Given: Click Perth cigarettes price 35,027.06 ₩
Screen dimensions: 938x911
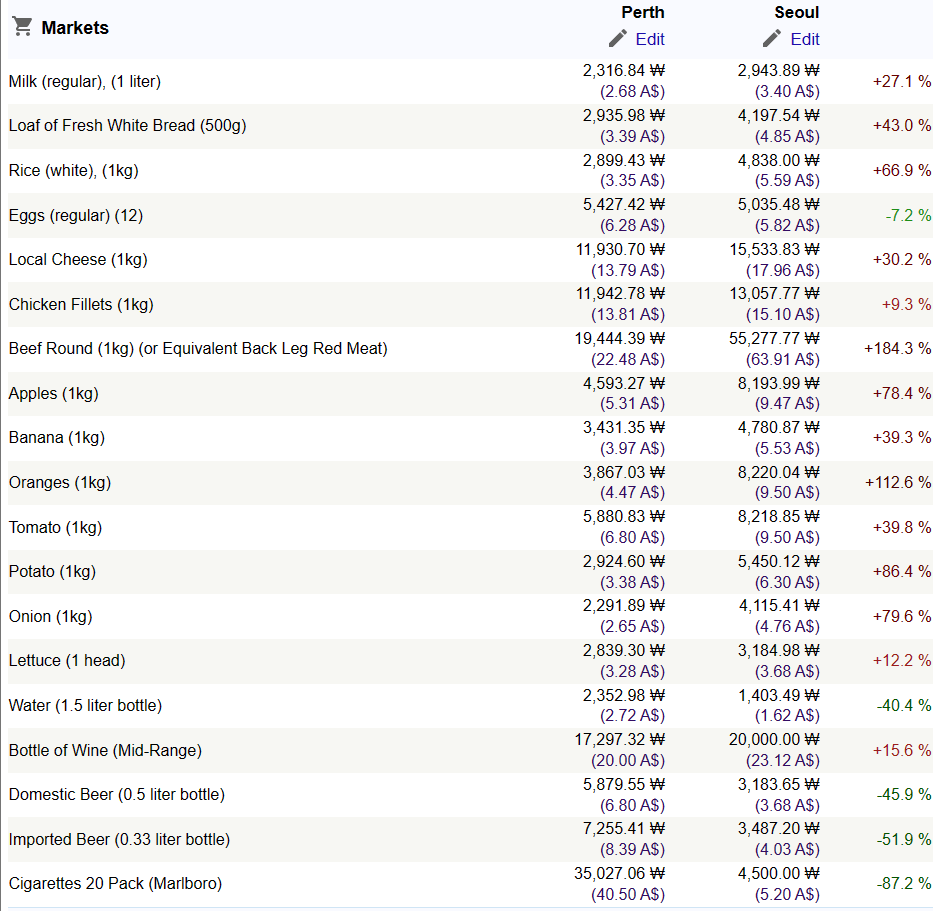Looking at the screenshot, I should click(x=620, y=874).
